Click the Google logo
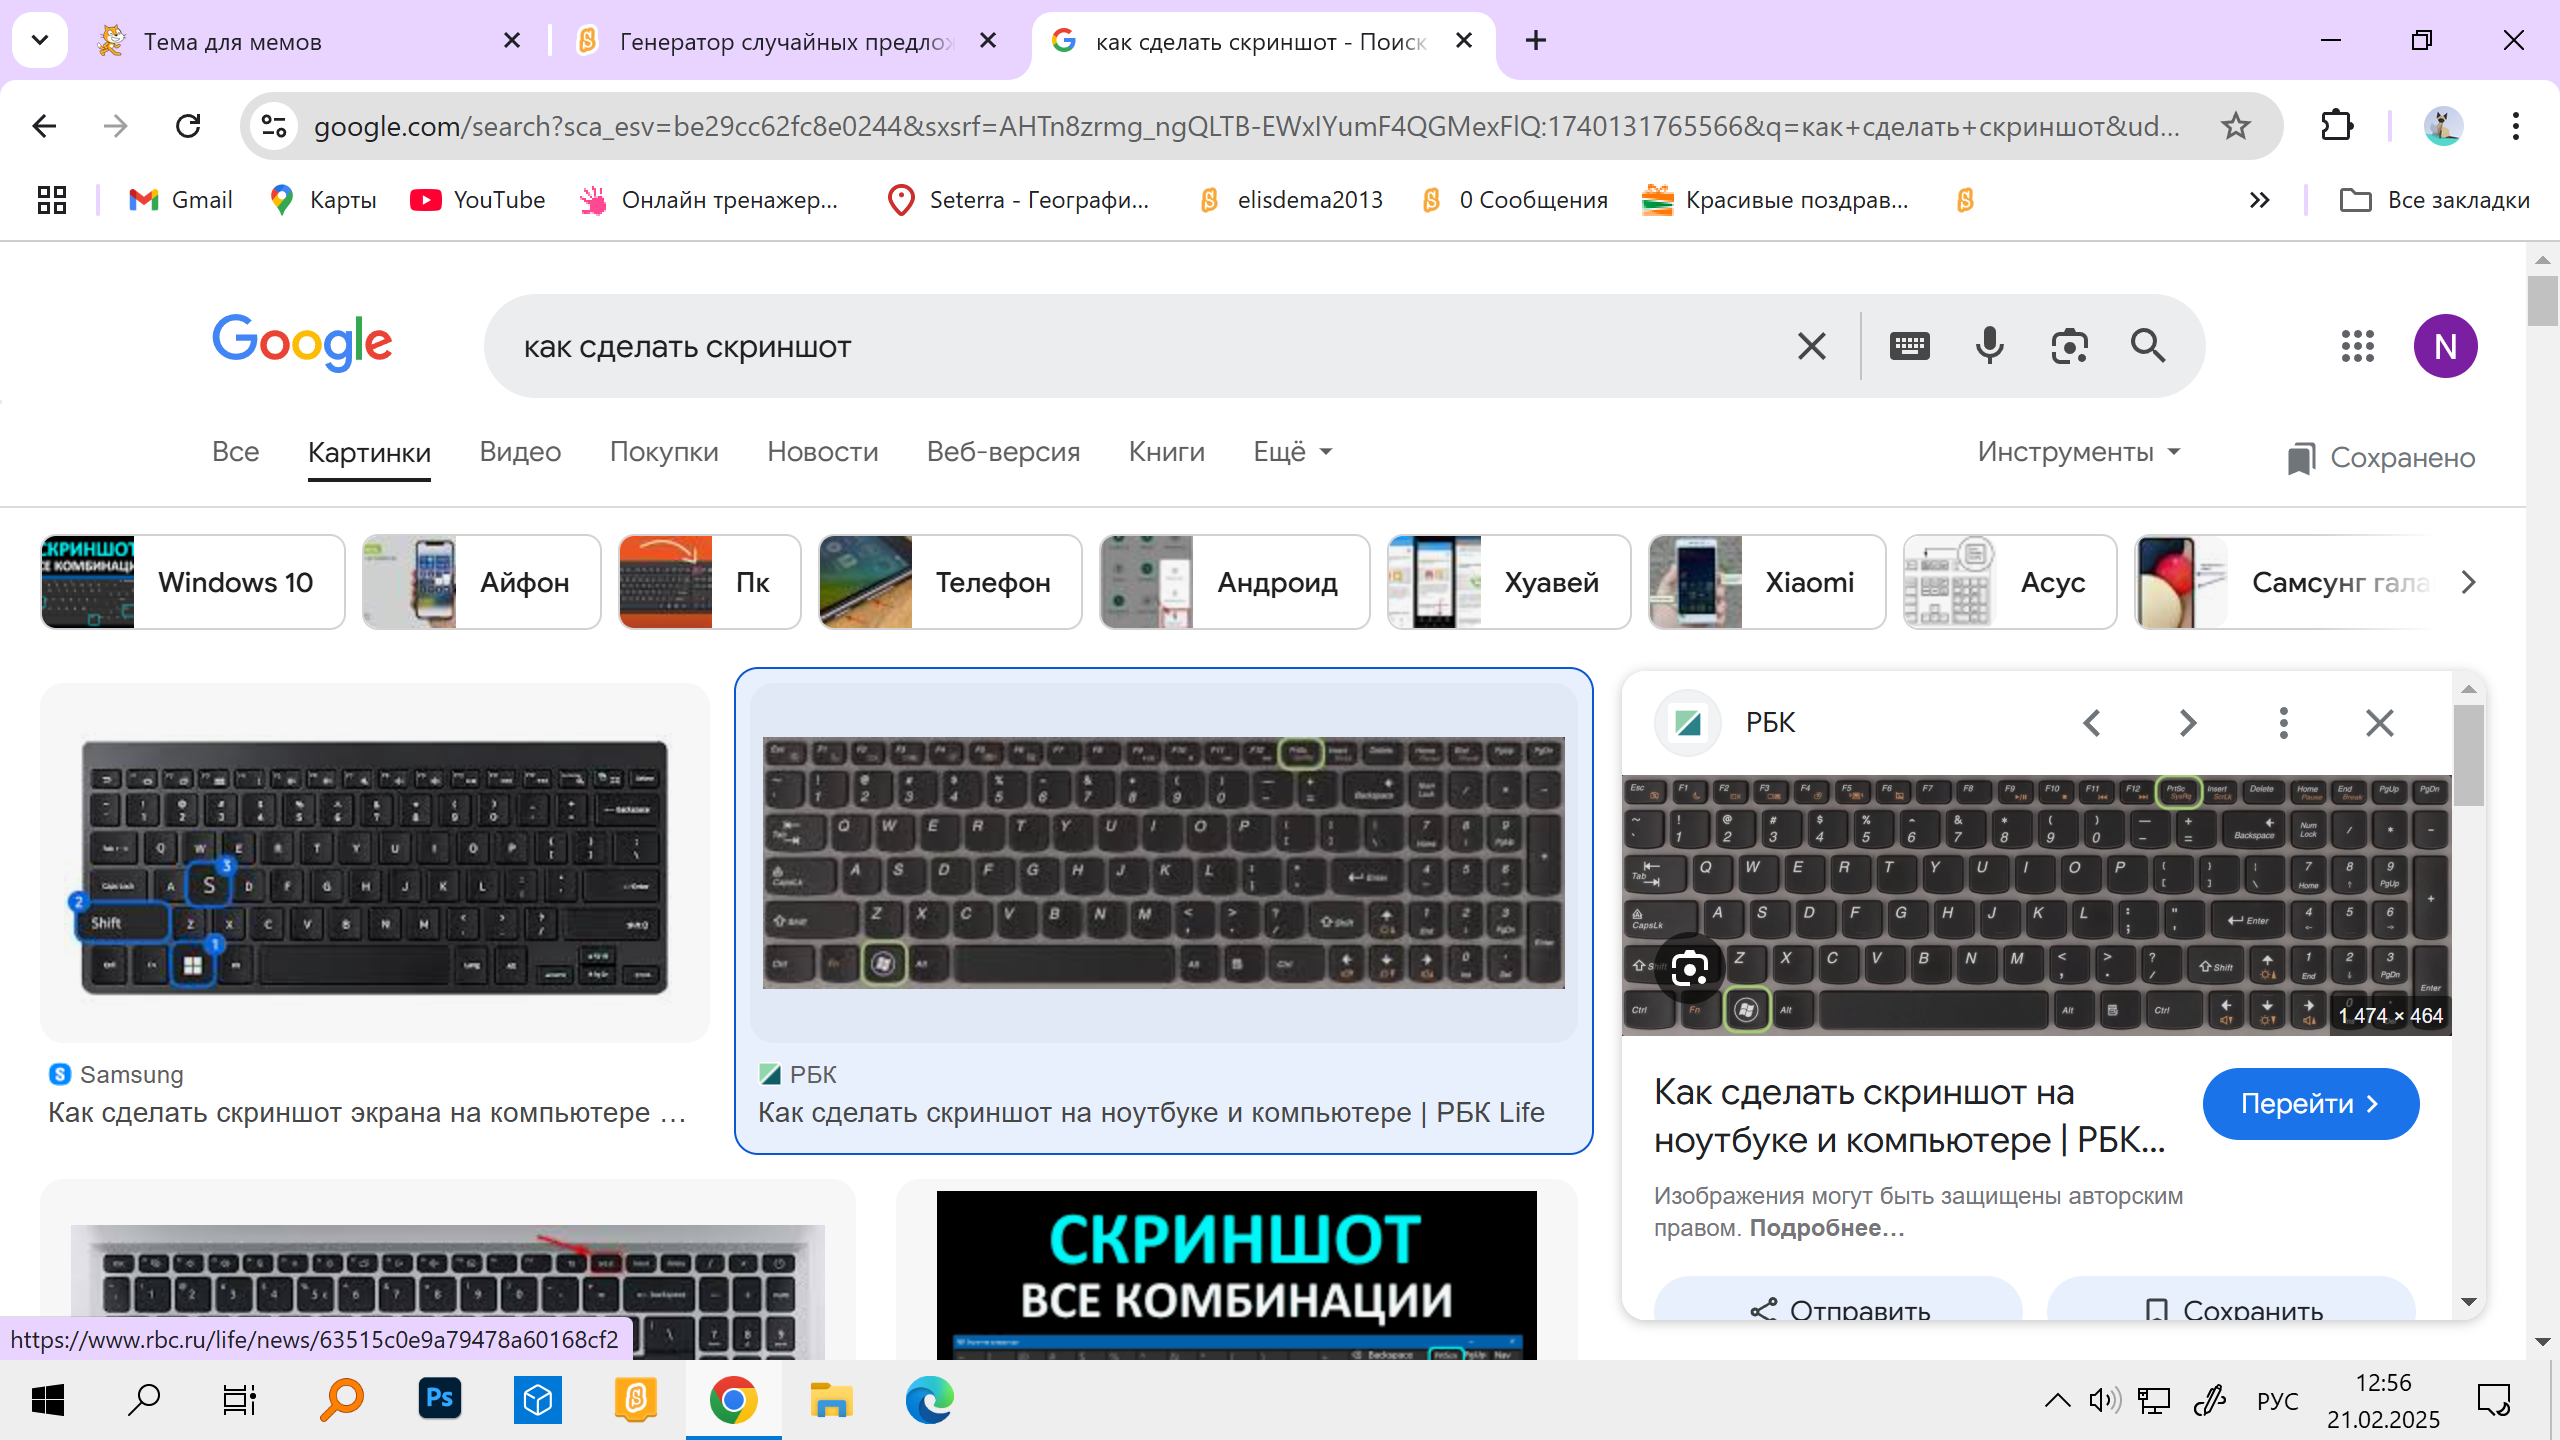 [302, 342]
